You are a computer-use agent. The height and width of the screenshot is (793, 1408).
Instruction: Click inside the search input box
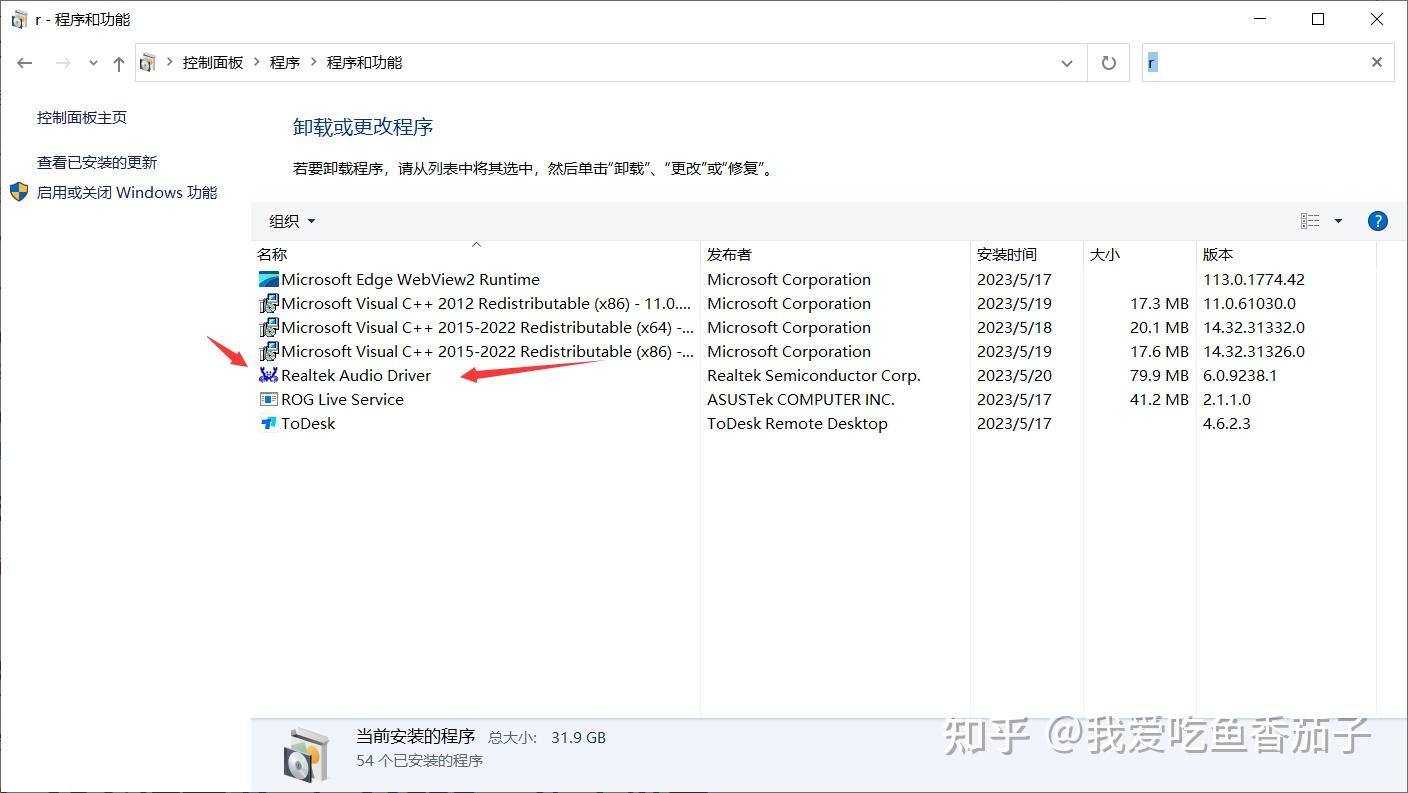coord(1250,62)
